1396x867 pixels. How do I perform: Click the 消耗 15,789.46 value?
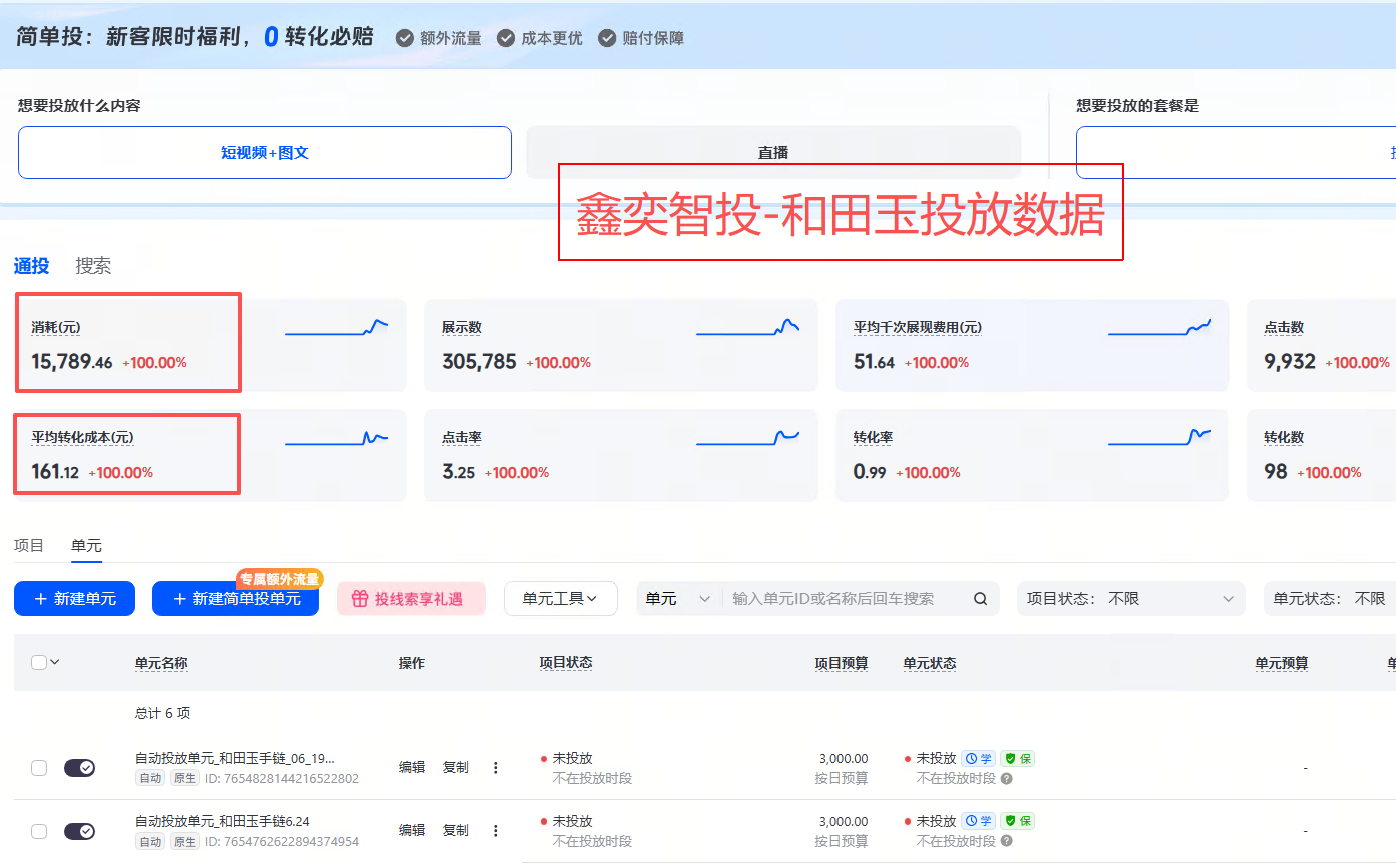72,362
